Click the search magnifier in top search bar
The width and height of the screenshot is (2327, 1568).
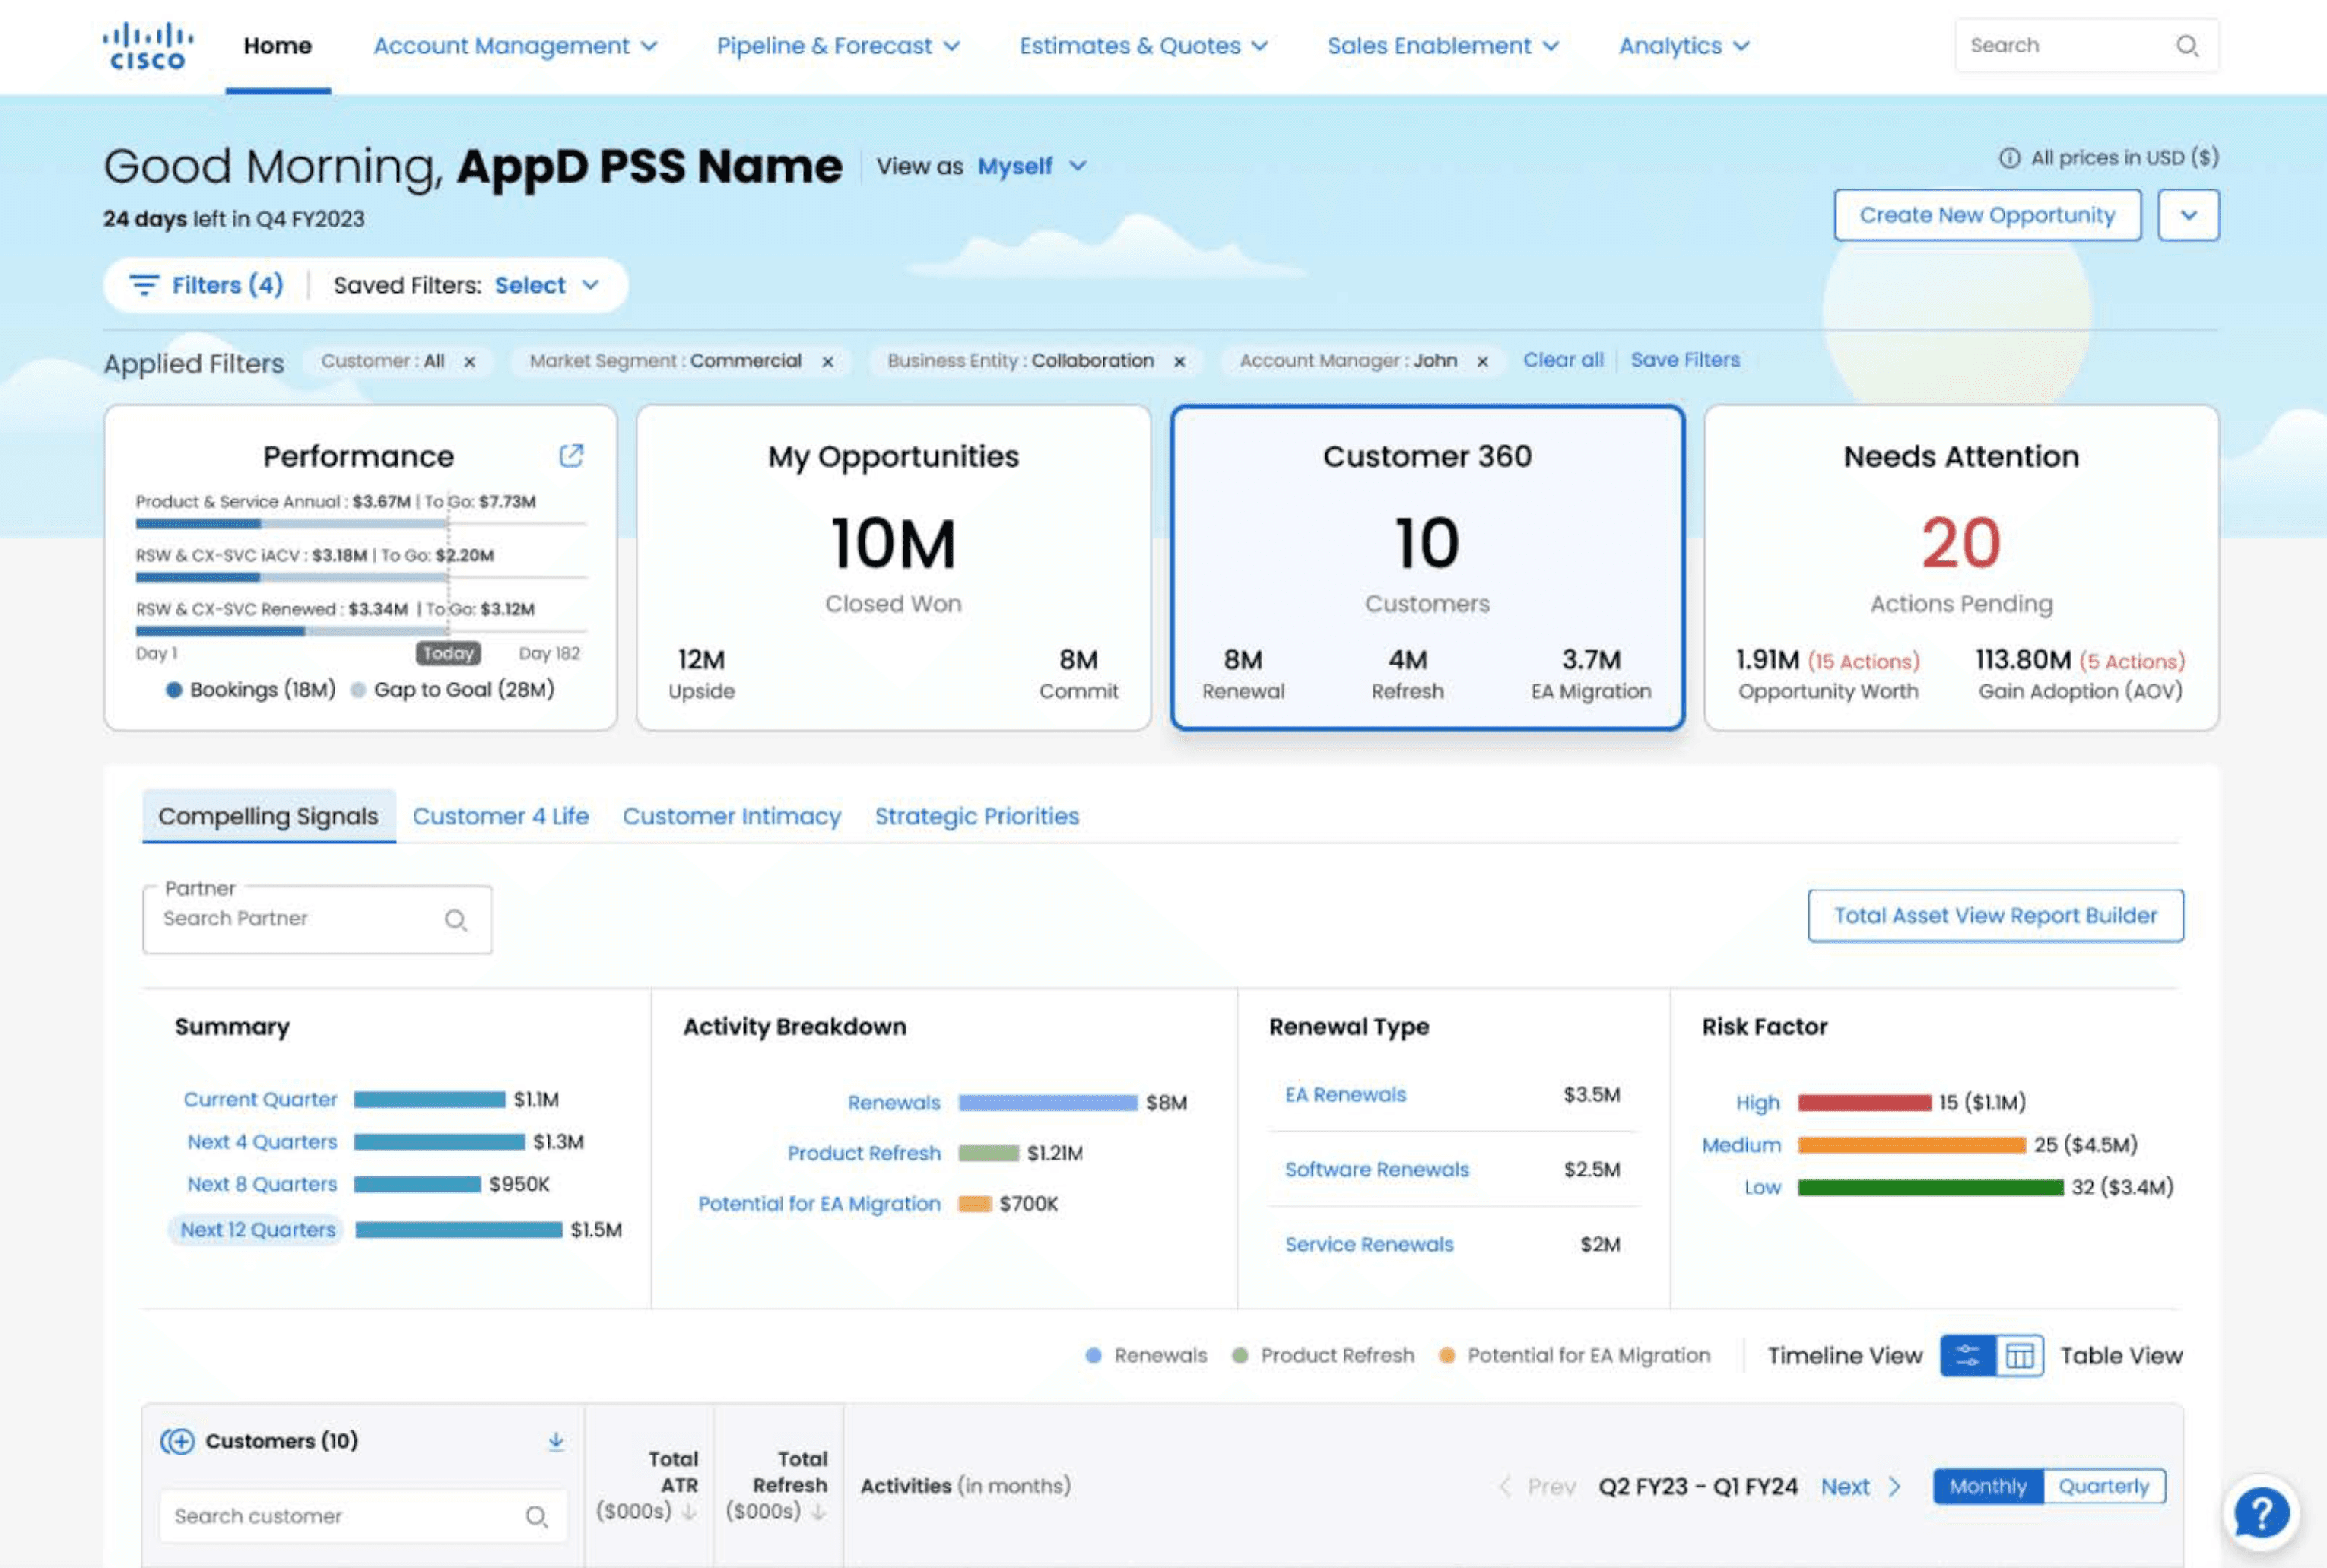[2189, 45]
